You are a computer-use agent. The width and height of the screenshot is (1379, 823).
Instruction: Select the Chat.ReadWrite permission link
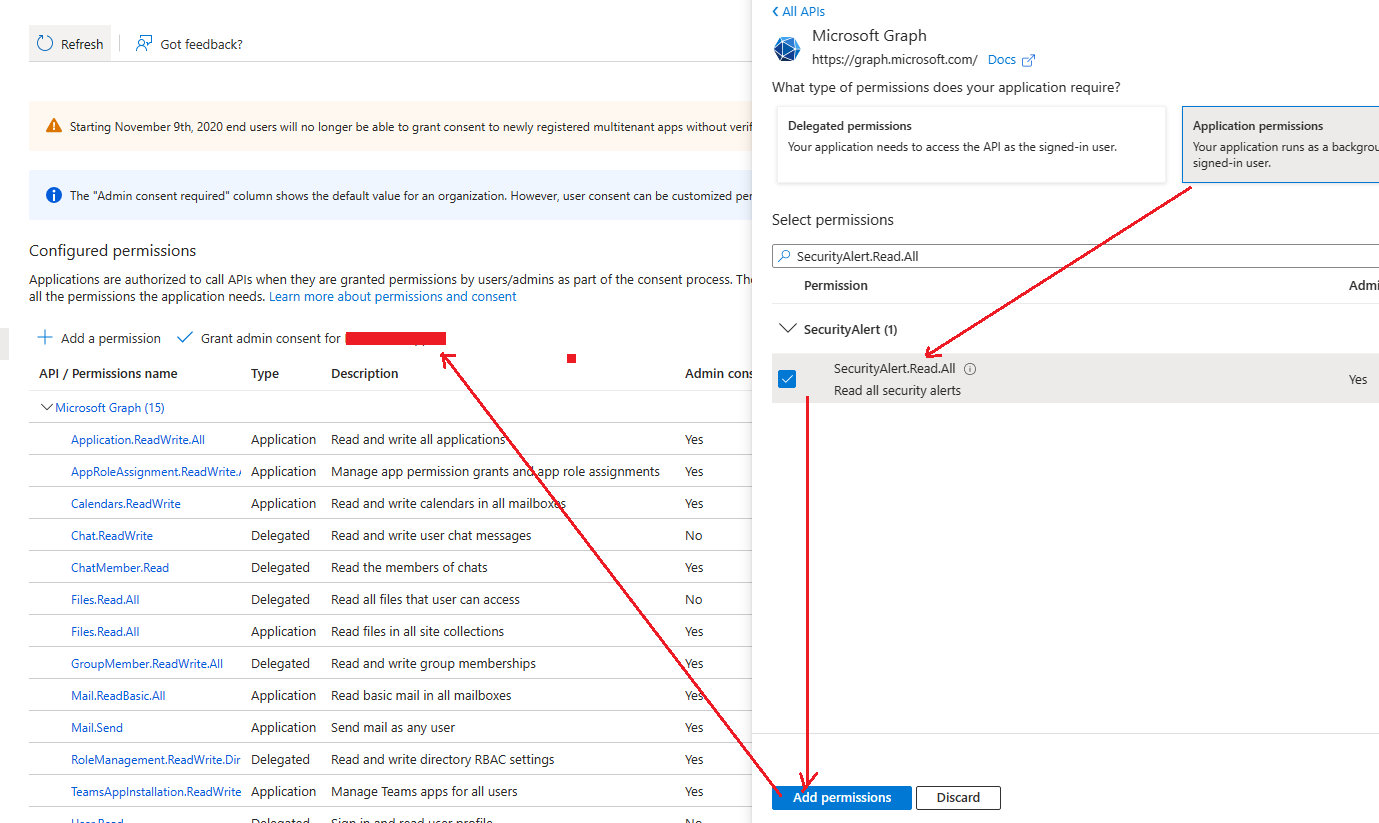pos(112,536)
